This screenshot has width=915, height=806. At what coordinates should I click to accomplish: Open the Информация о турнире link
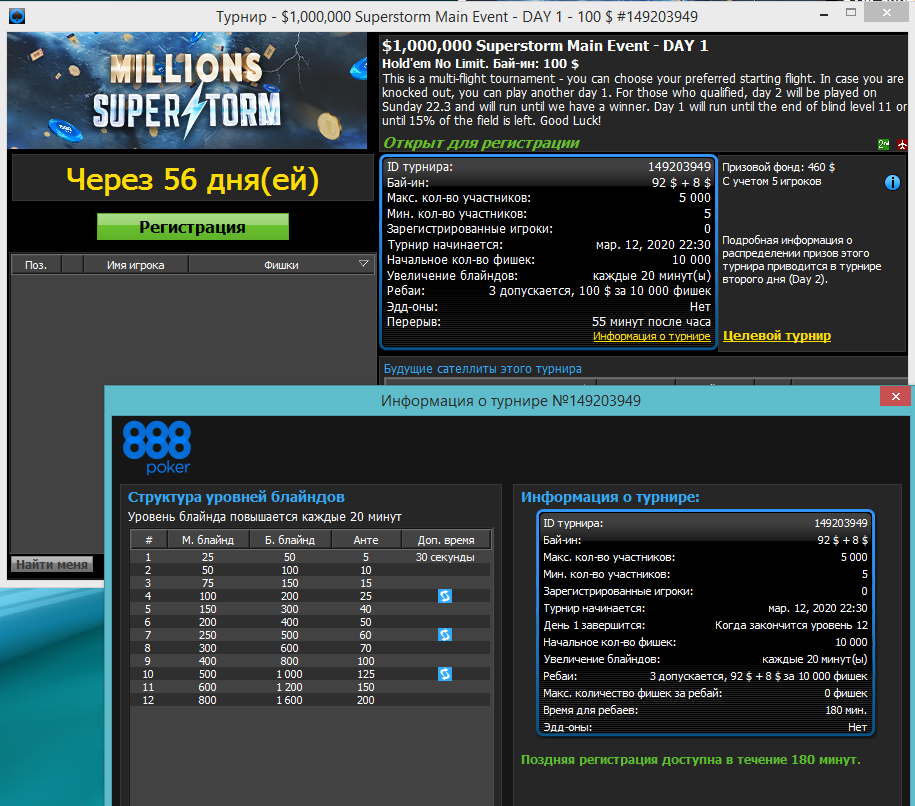click(651, 336)
